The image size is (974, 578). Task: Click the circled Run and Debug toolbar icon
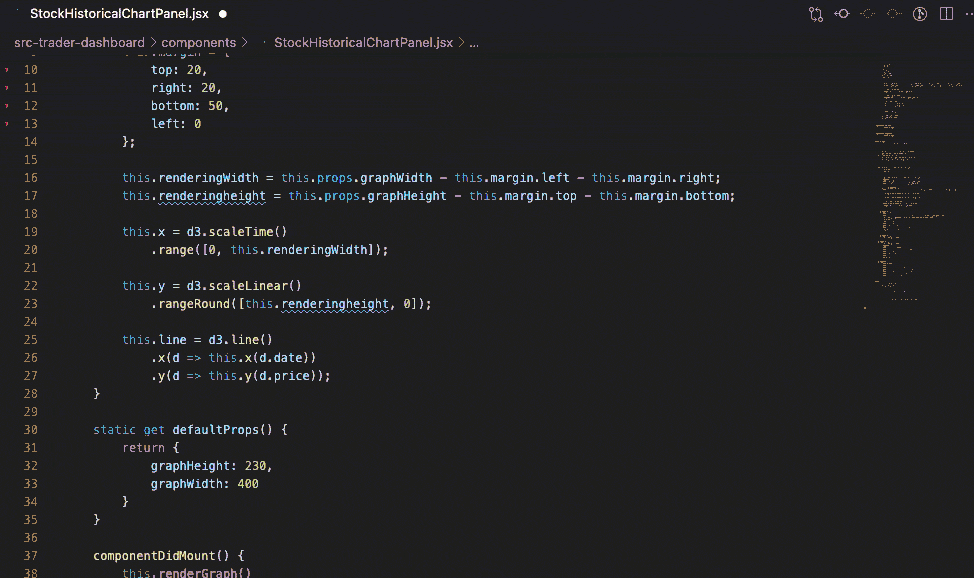click(x=920, y=14)
